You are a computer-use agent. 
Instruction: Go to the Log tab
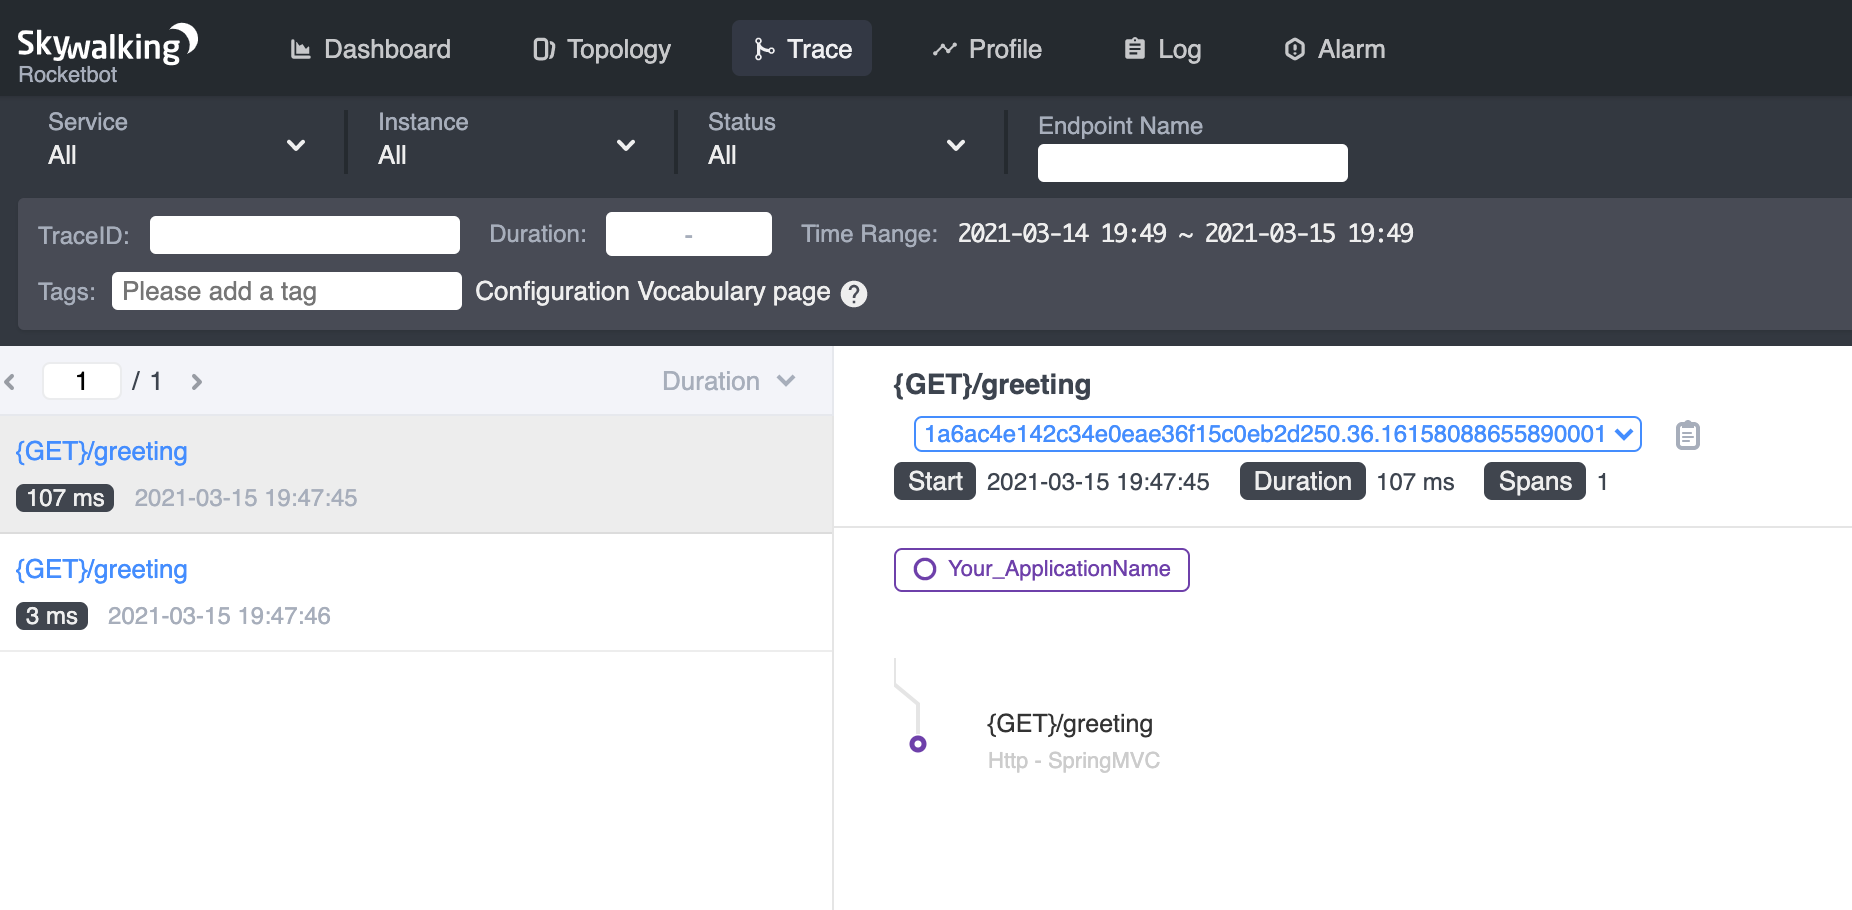point(1162,49)
